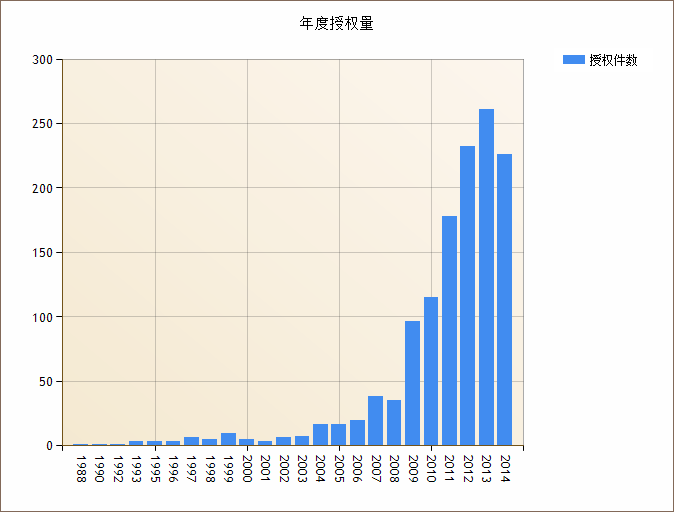Click y-axis value 100

point(43,317)
